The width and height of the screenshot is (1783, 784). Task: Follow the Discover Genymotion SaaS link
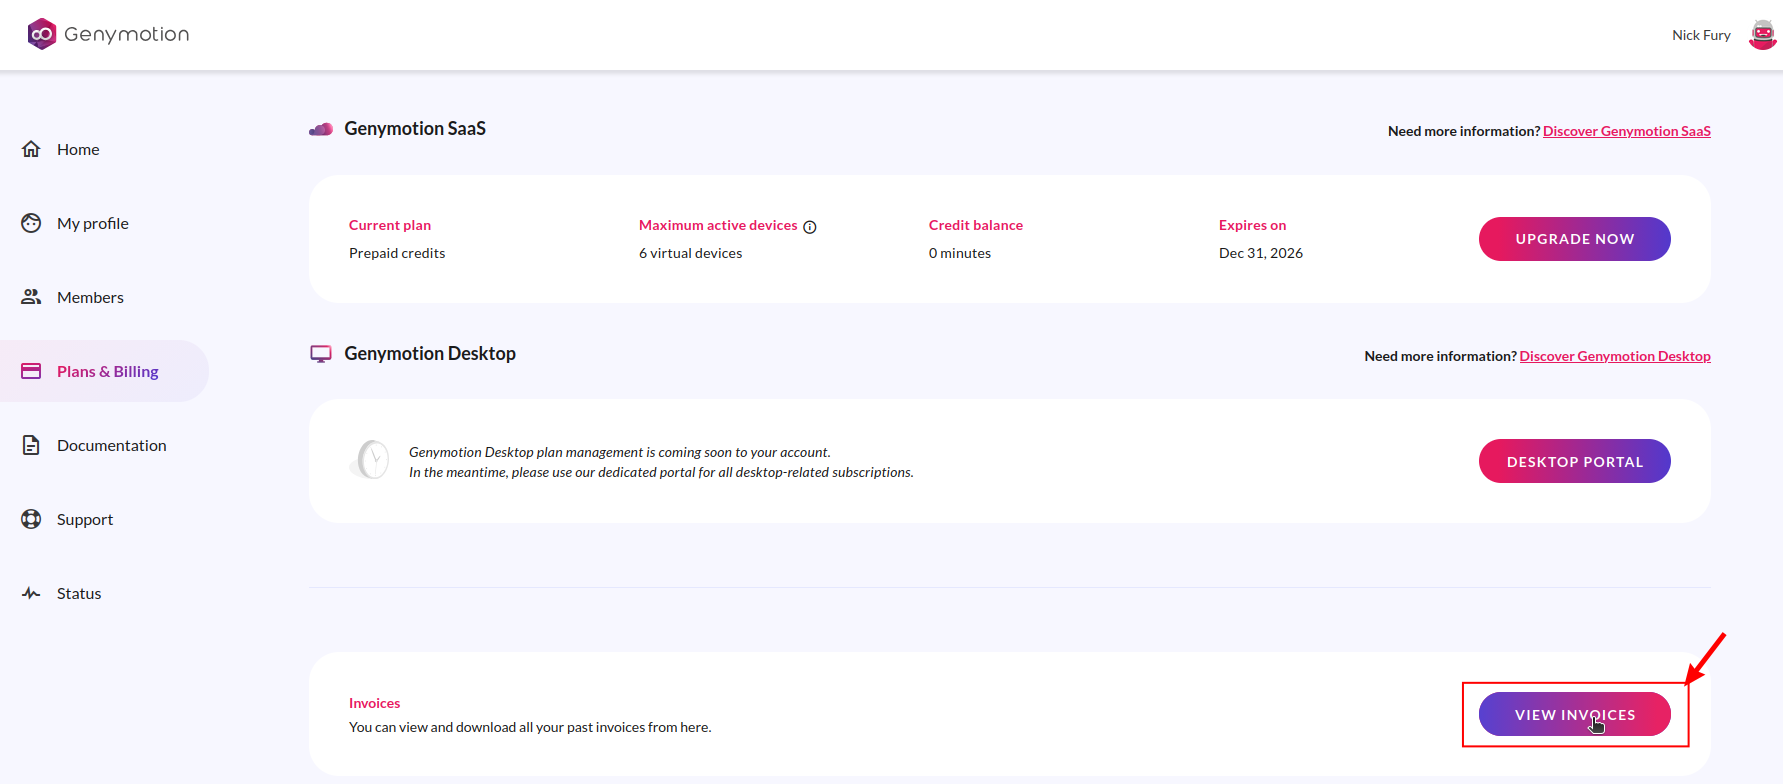(1627, 131)
